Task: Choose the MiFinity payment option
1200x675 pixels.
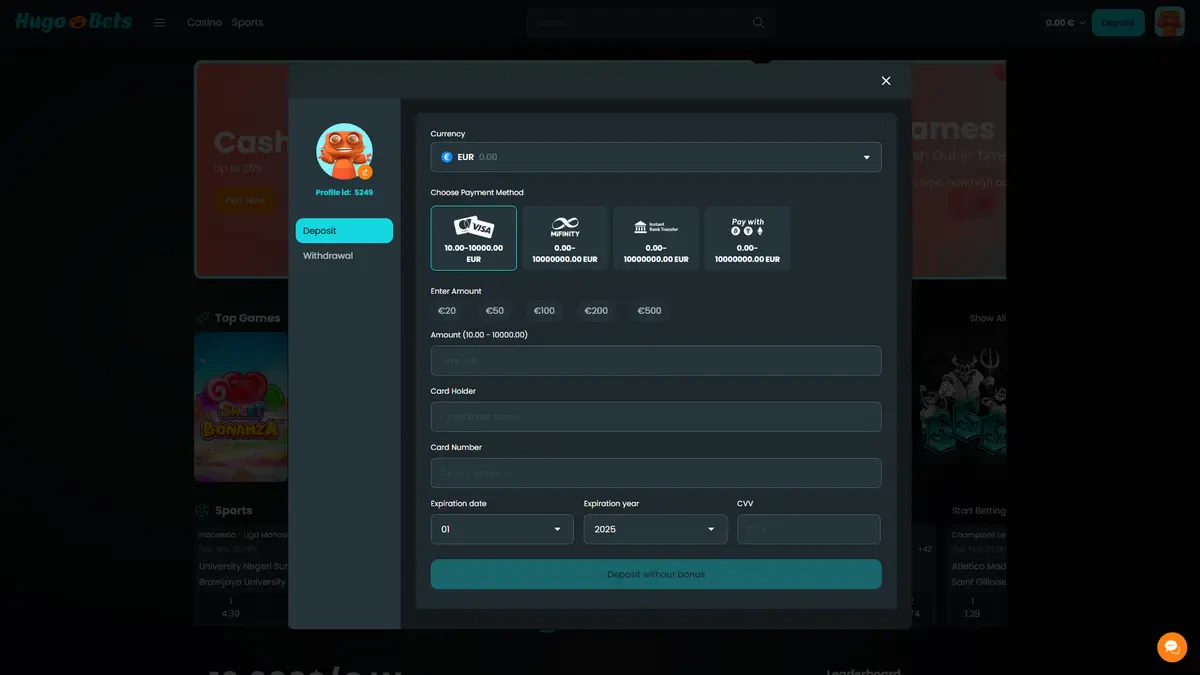Action: coord(565,238)
